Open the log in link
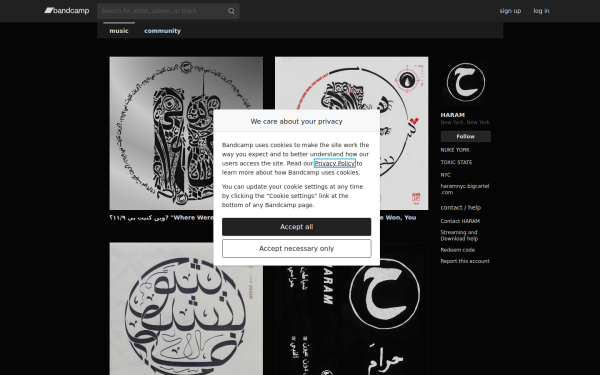The image size is (600, 375). coord(541,11)
